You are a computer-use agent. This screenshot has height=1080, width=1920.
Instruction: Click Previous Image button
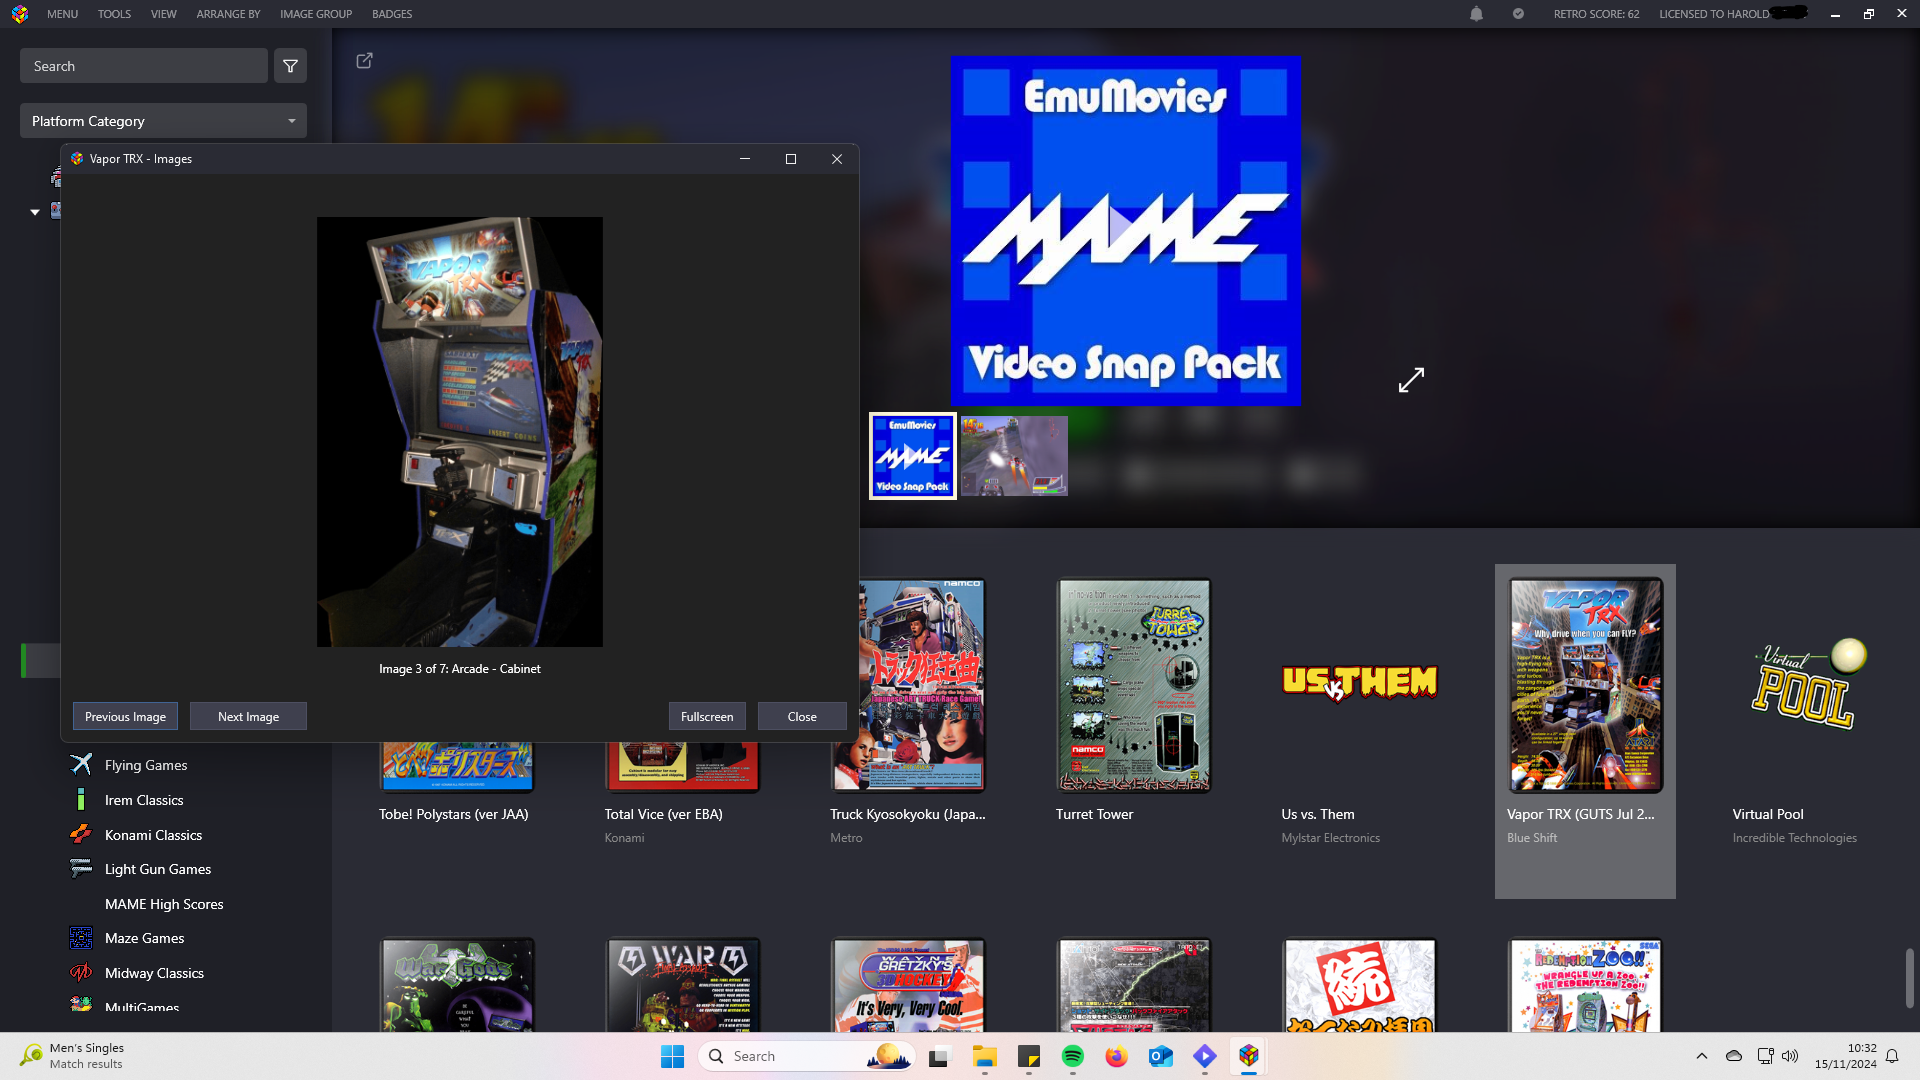click(125, 716)
